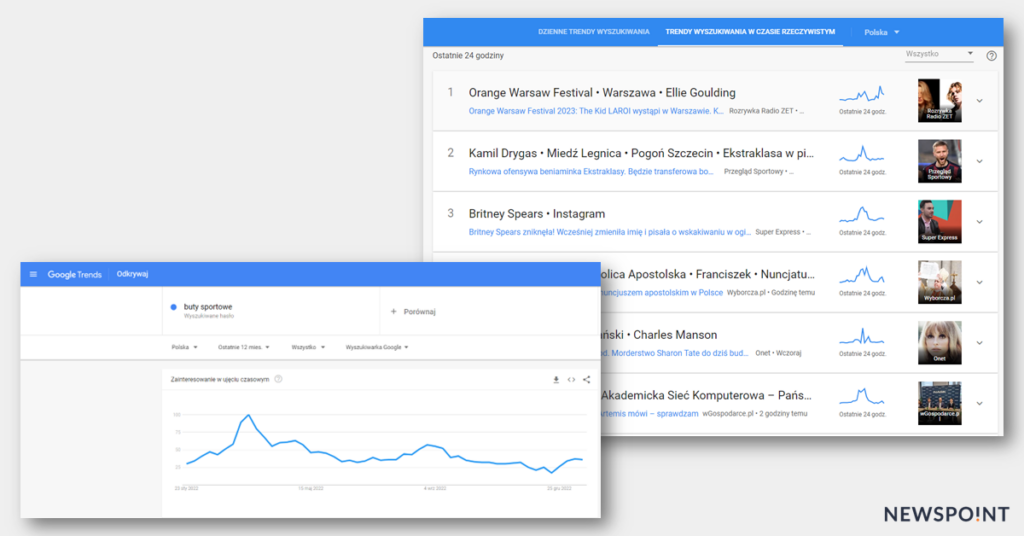The height and width of the screenshot is (536, 1024).
Task: Open the Polska region filter under buty sportowe
Action: tap(184, 347)
